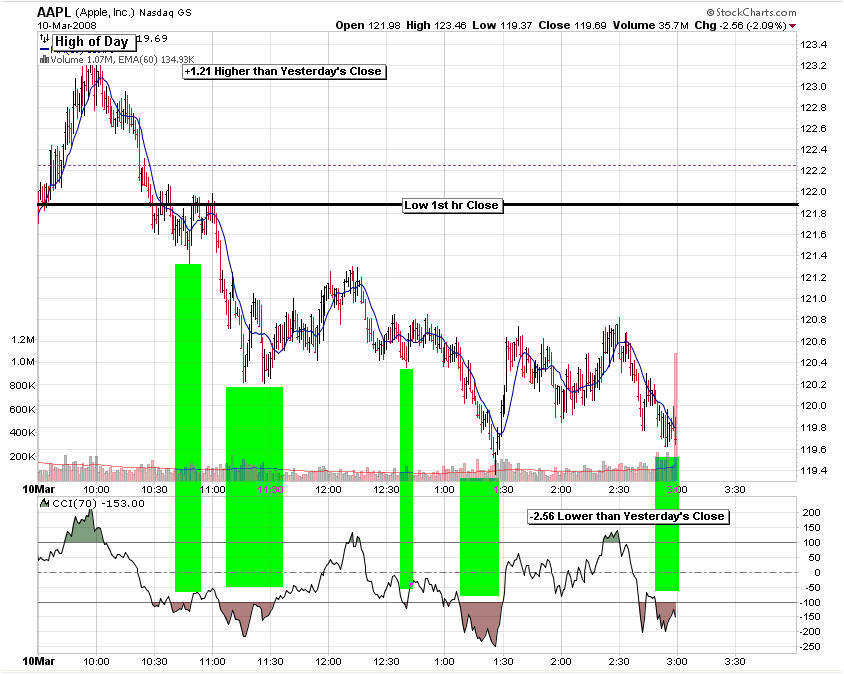
Task: Click the CCI(70) indicator legend icon
Action: 45,503
